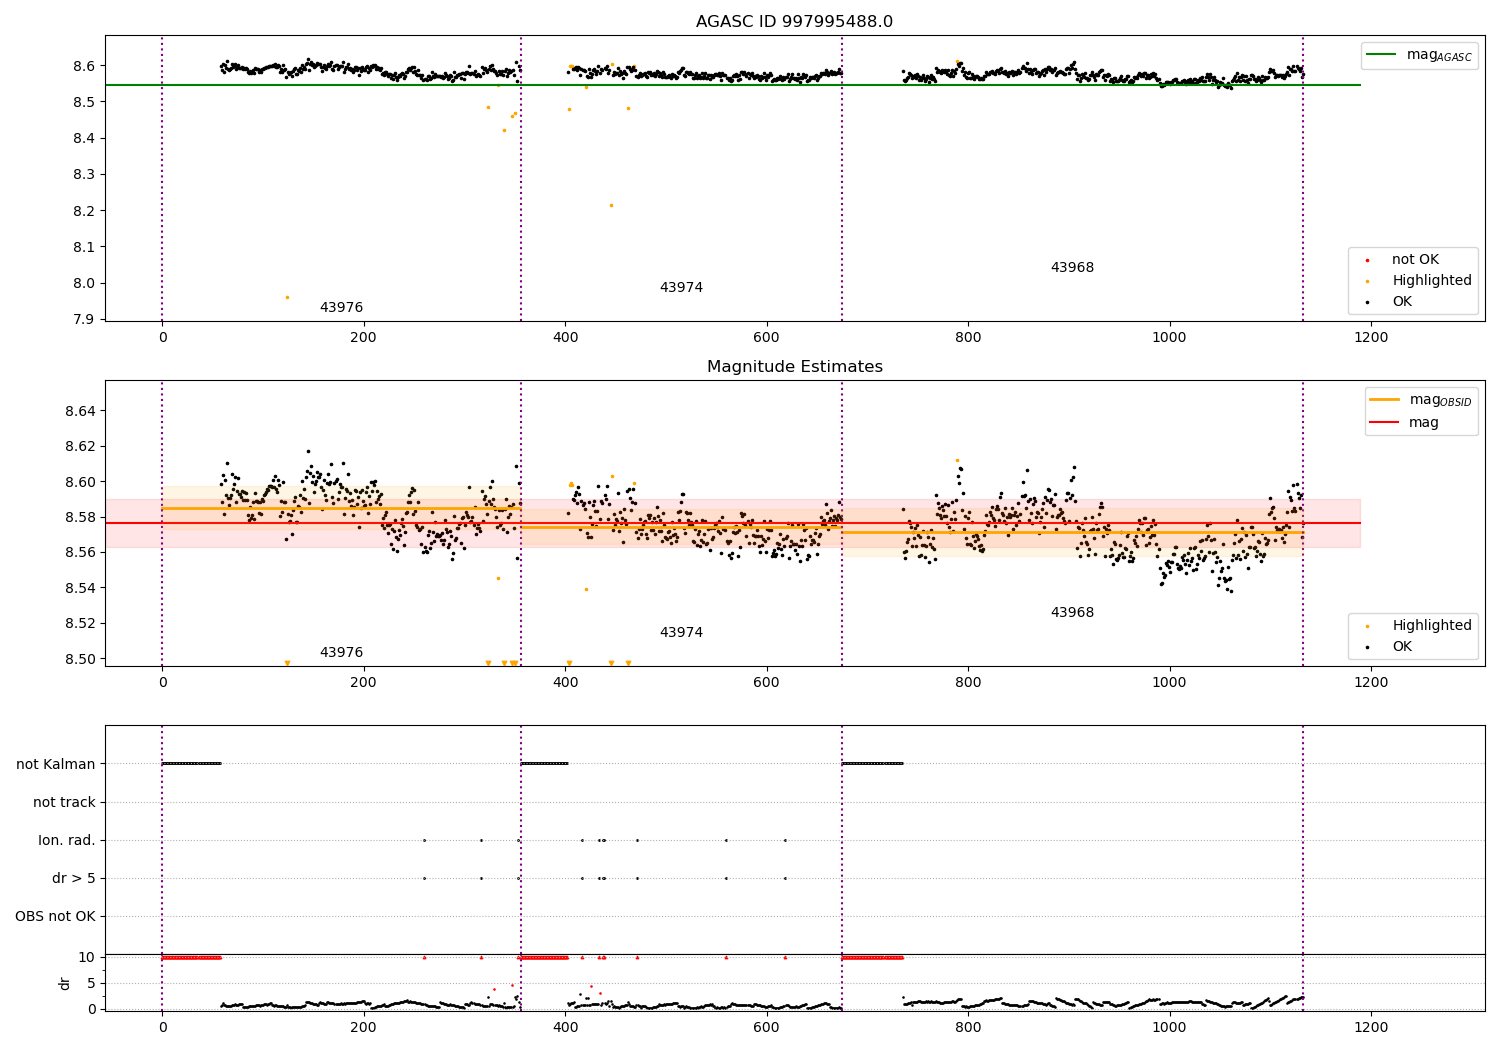Click the "not track" row label
The height and width of the screenshot is (1050, 1500).
pyautogui.click(x=64, y=802)
